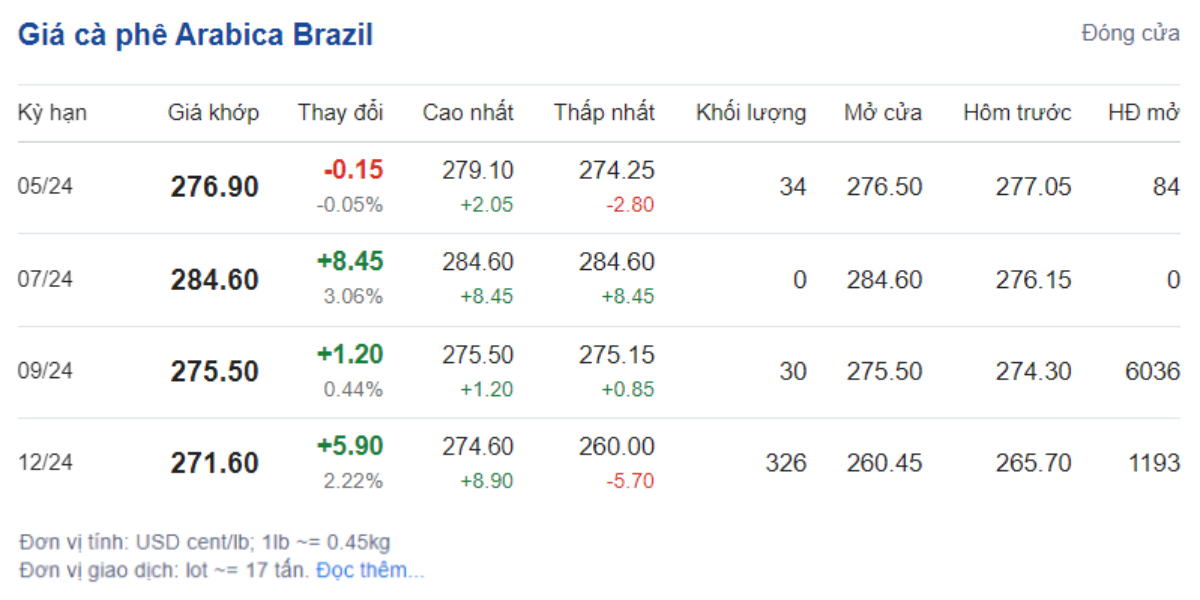Click the 'Cao nhất' column header
Image resolution: width=1200 pixels, height=600 pixels.
pos(468,113)
